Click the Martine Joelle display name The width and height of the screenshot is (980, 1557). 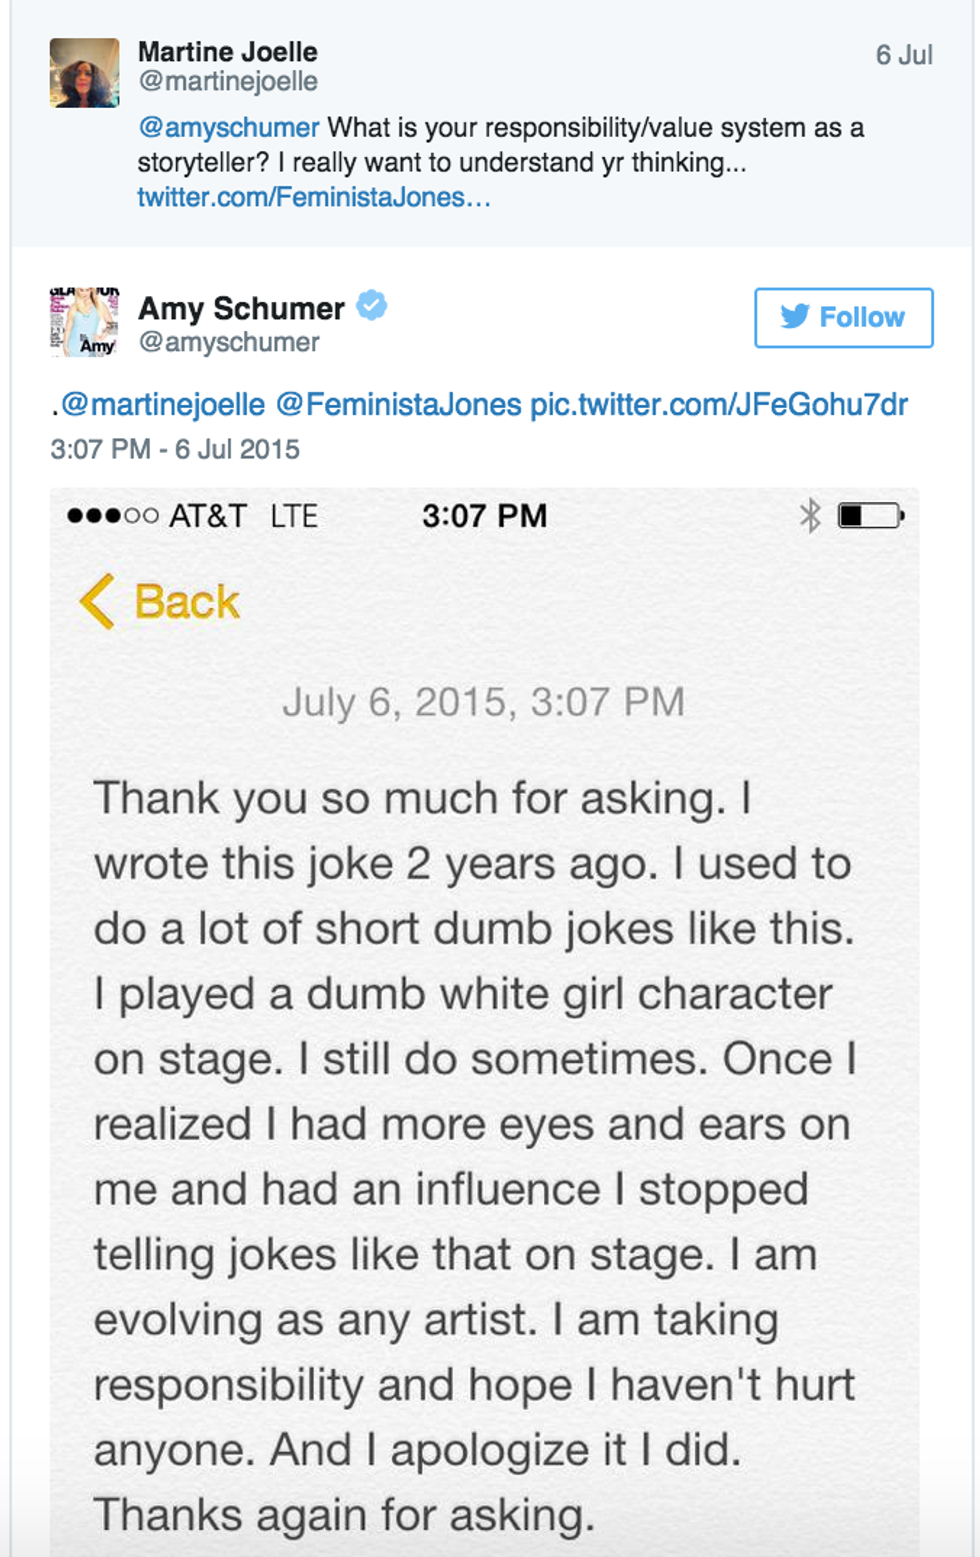tap(228, 52)
